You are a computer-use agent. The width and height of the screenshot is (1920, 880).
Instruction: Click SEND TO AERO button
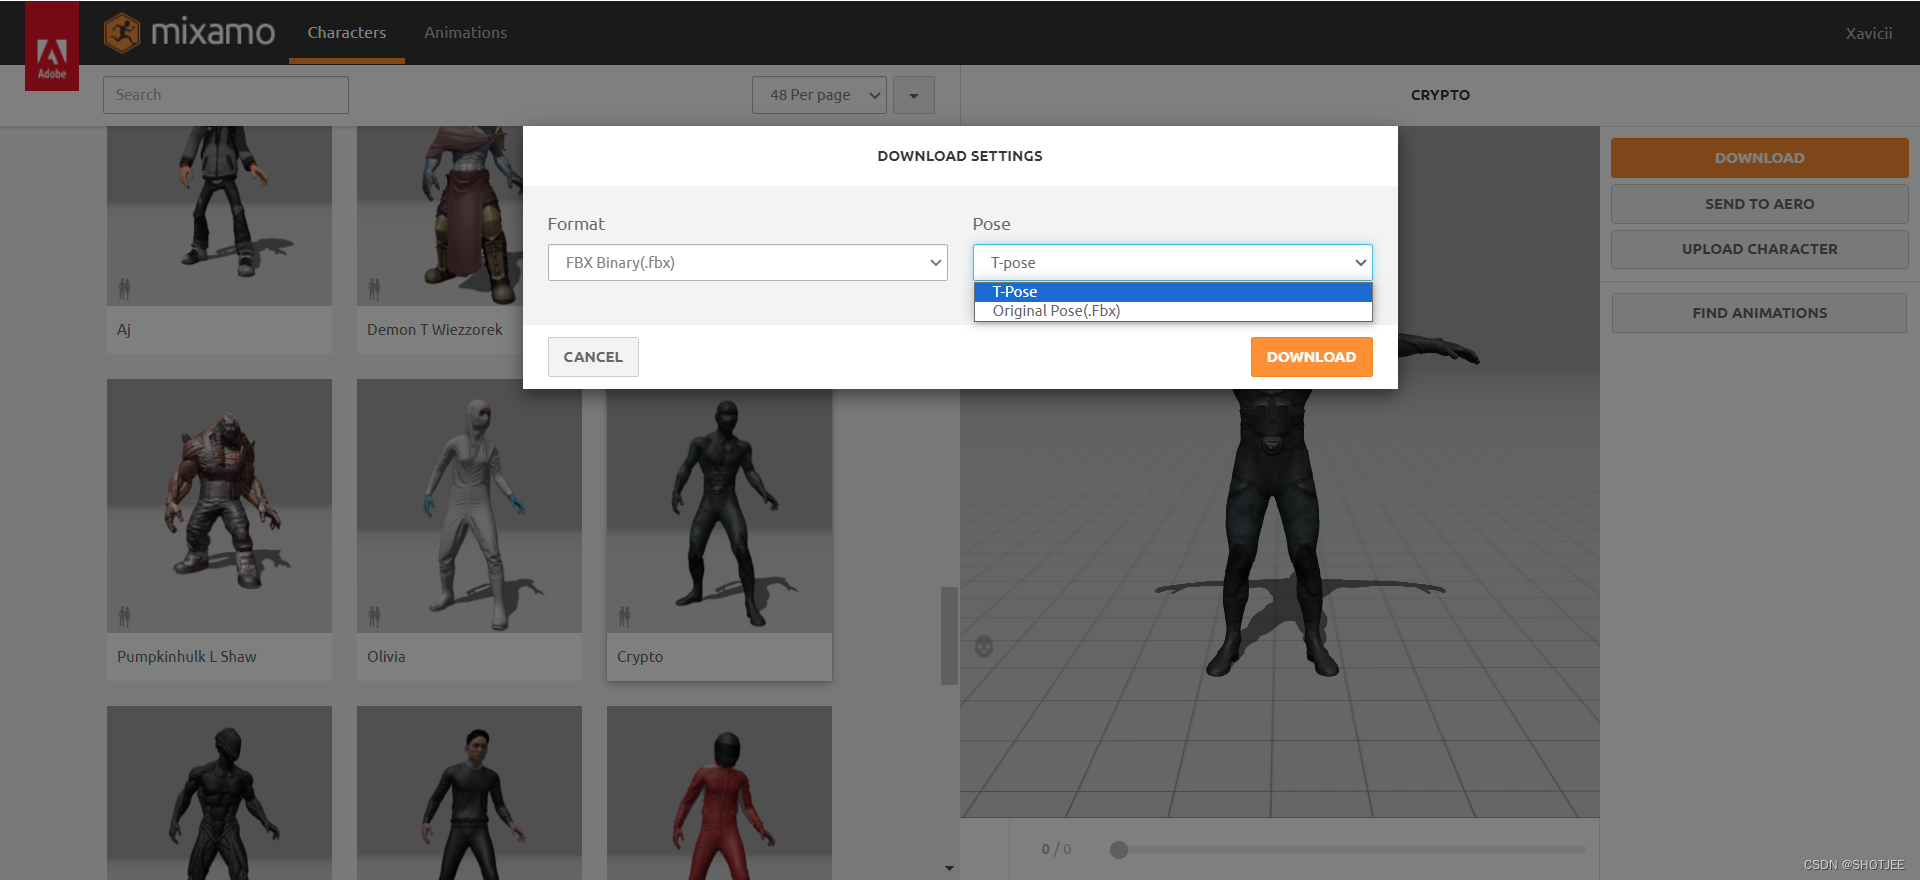(1759, 204)
